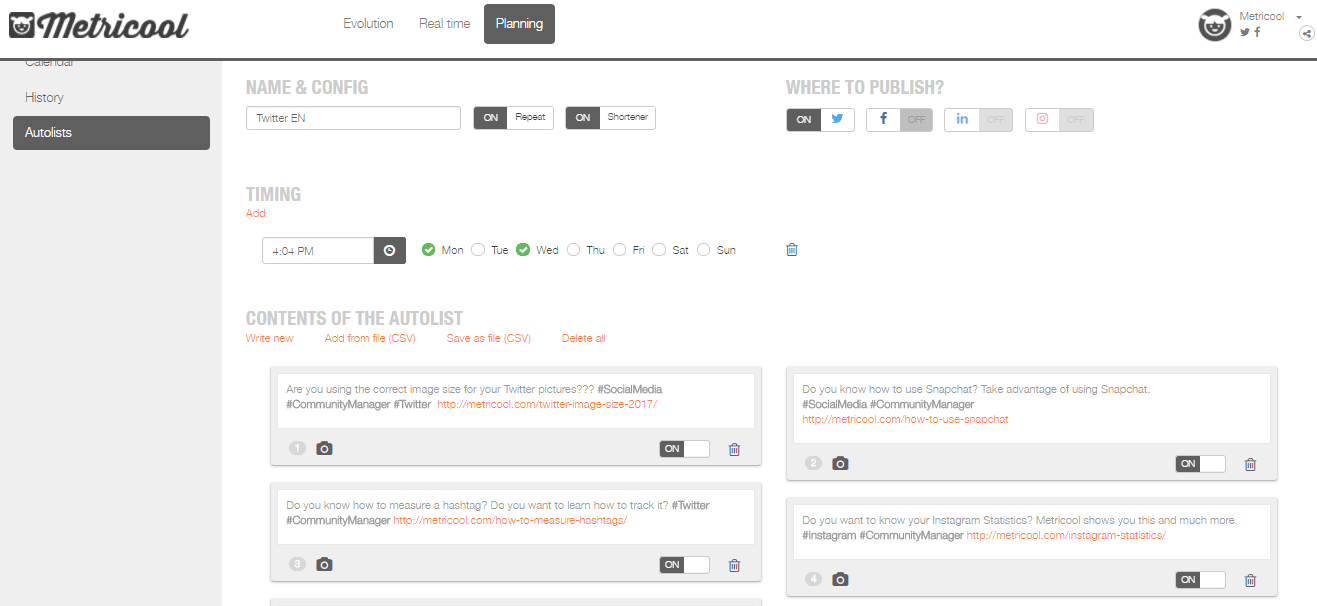Delete the Instagram Statistics tweet
The image size is (1317, 606).
coord(1250,580)
